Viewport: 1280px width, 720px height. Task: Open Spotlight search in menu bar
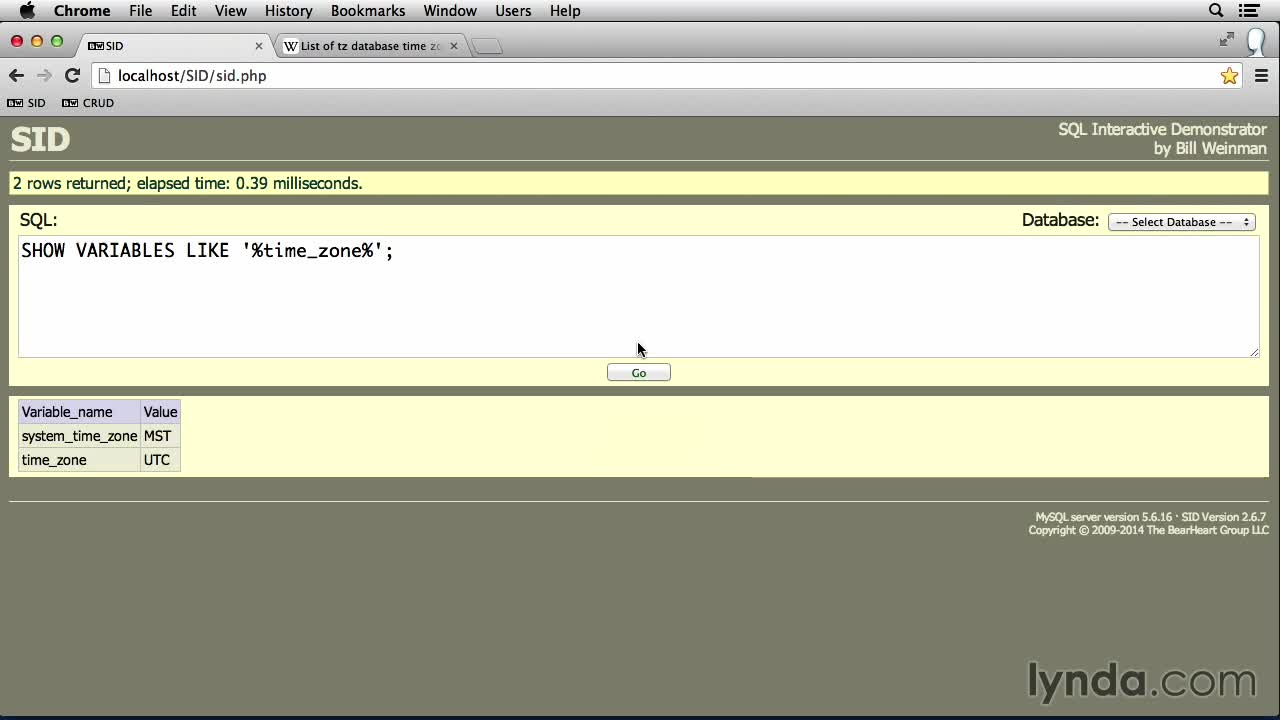coord(1216,11)
